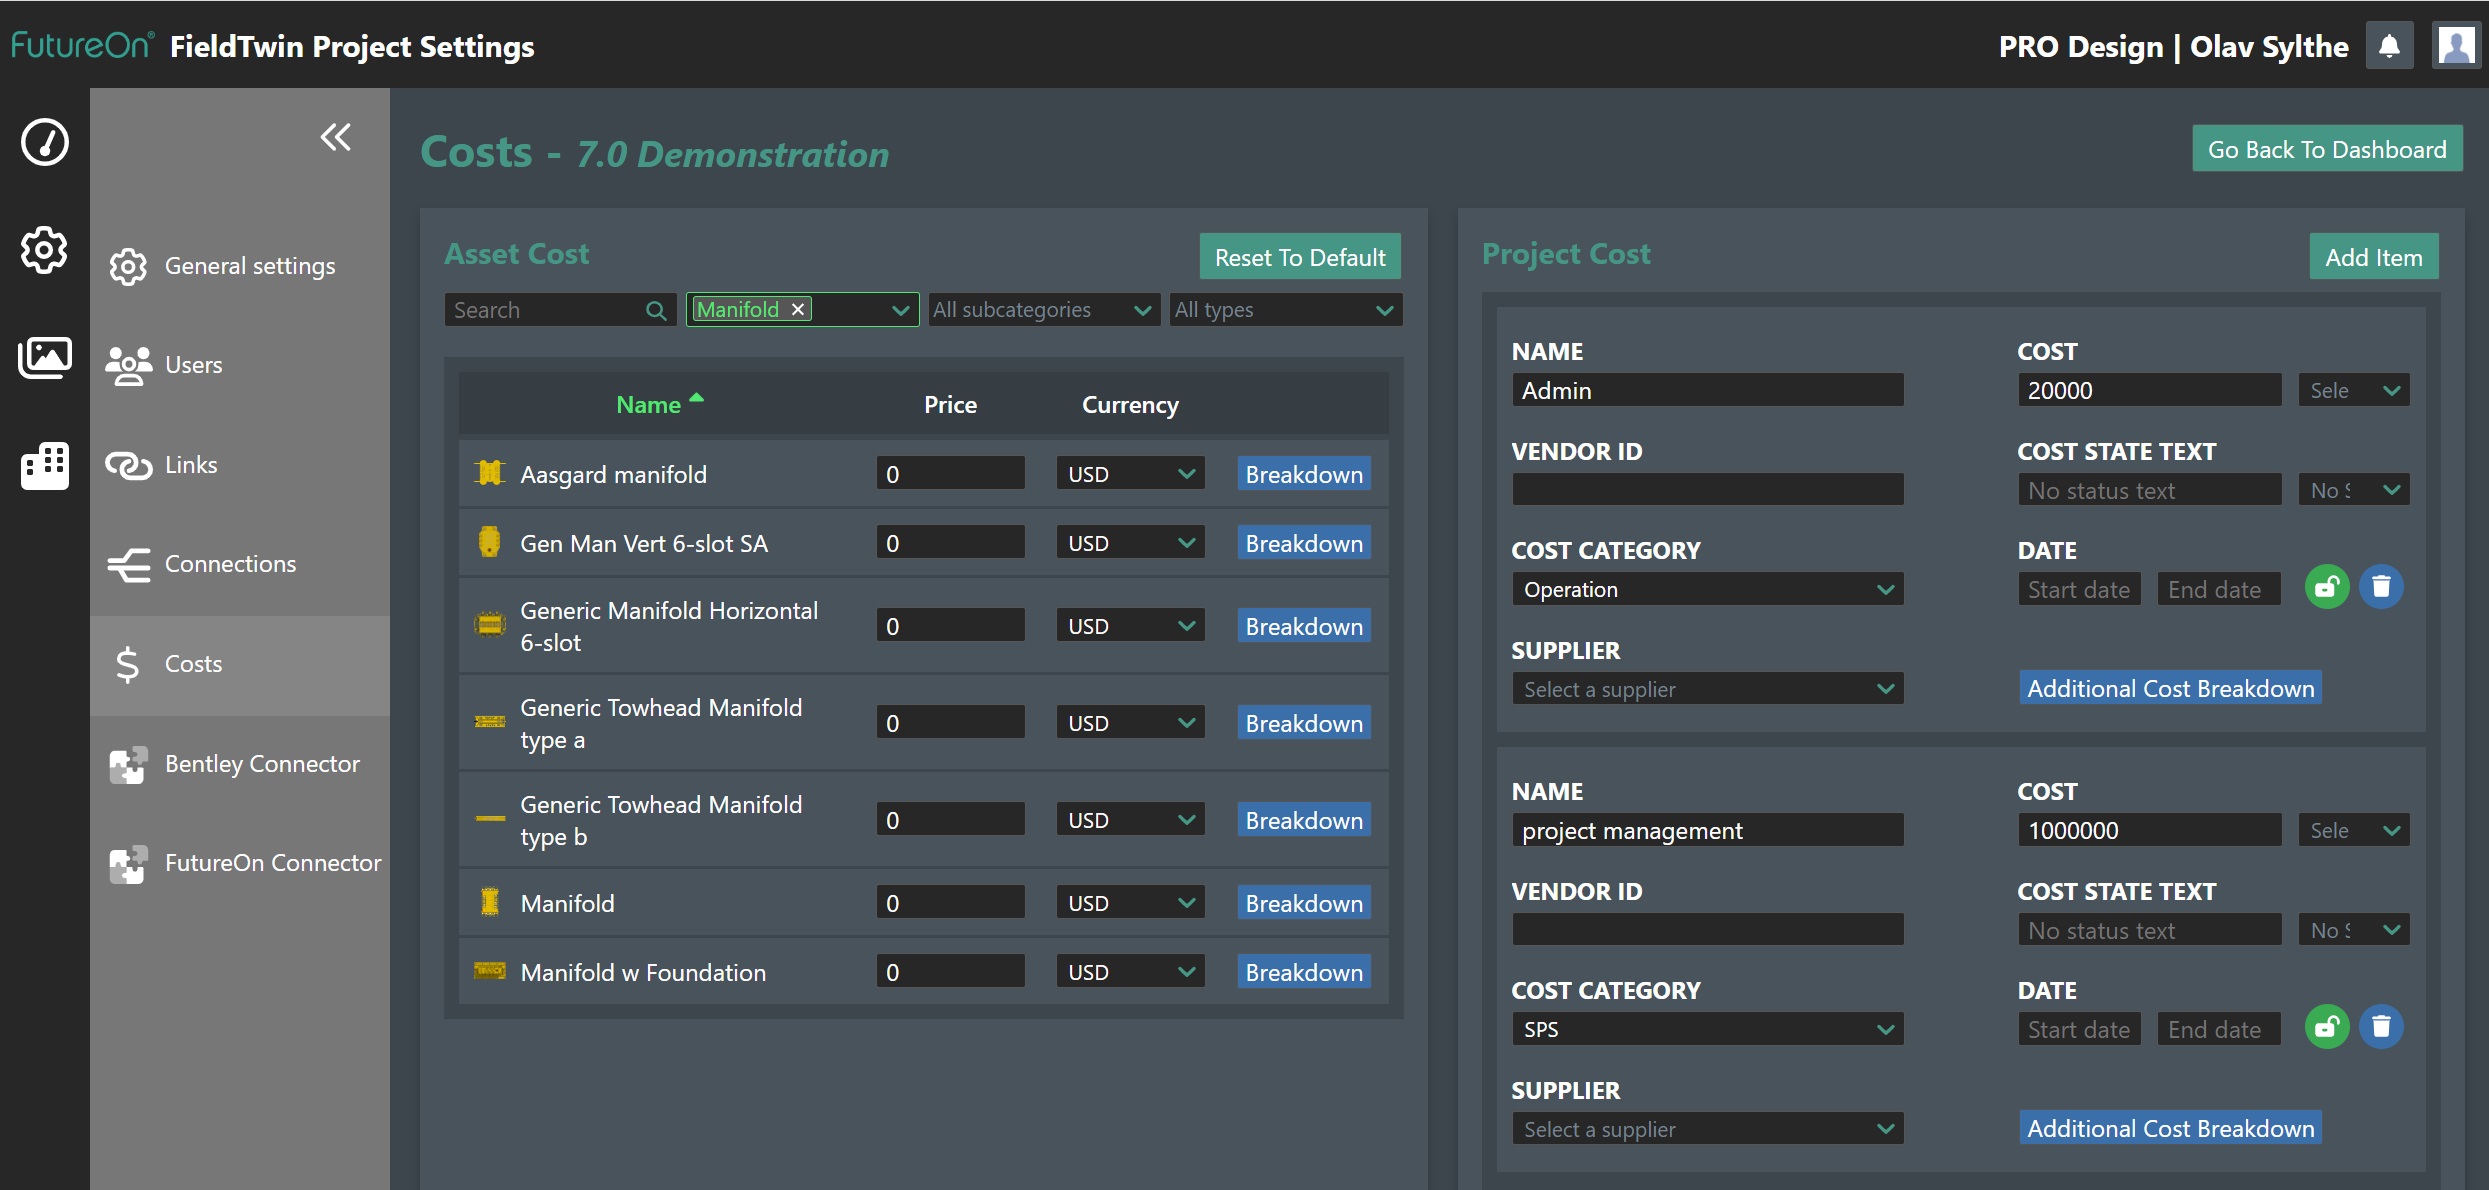Screen dimensions: 2489x1190
Task: Click the Generic Manifold Horizontal 6-slot icon
Action: click(489, 625)
